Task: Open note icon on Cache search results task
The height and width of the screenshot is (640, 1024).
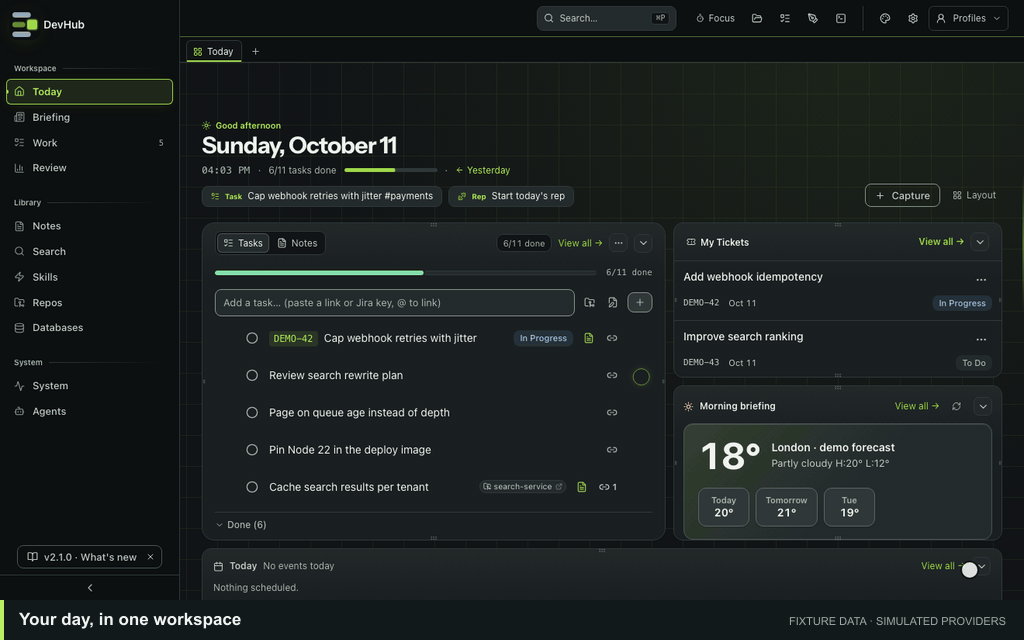Action: [581, 487]
